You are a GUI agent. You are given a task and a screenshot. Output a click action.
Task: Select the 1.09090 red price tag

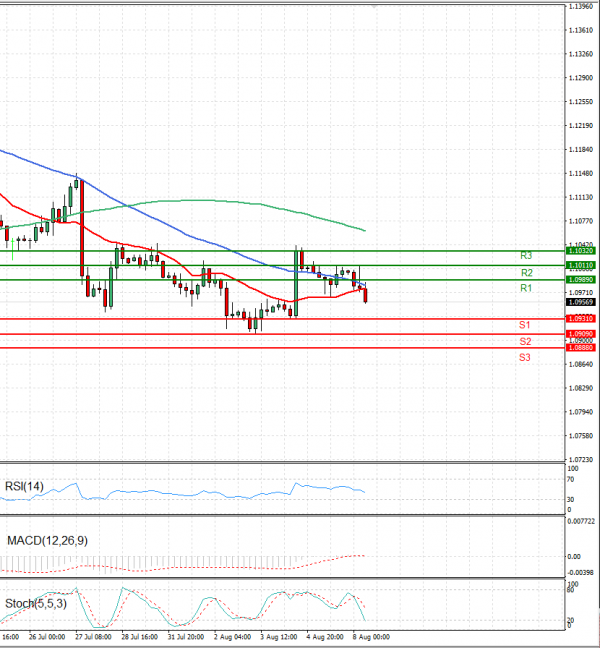click(x=581, y=334)
